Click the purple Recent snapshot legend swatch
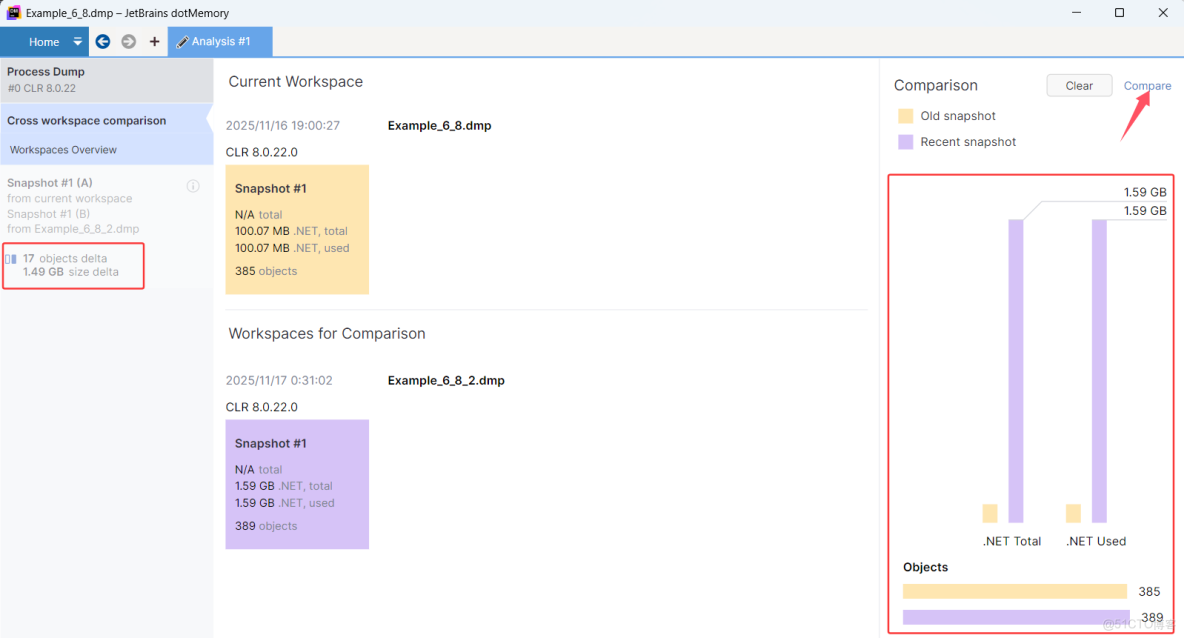The width and height of the screenshot is (1184, 638). (905, 141)
